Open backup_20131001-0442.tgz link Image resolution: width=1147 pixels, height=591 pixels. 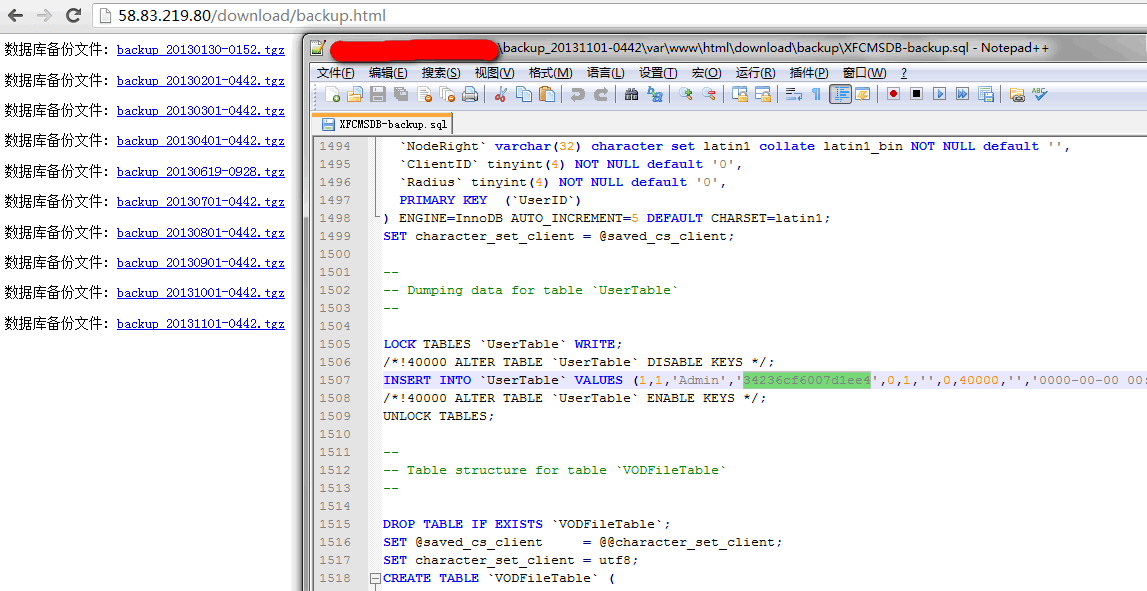(200, 292)
